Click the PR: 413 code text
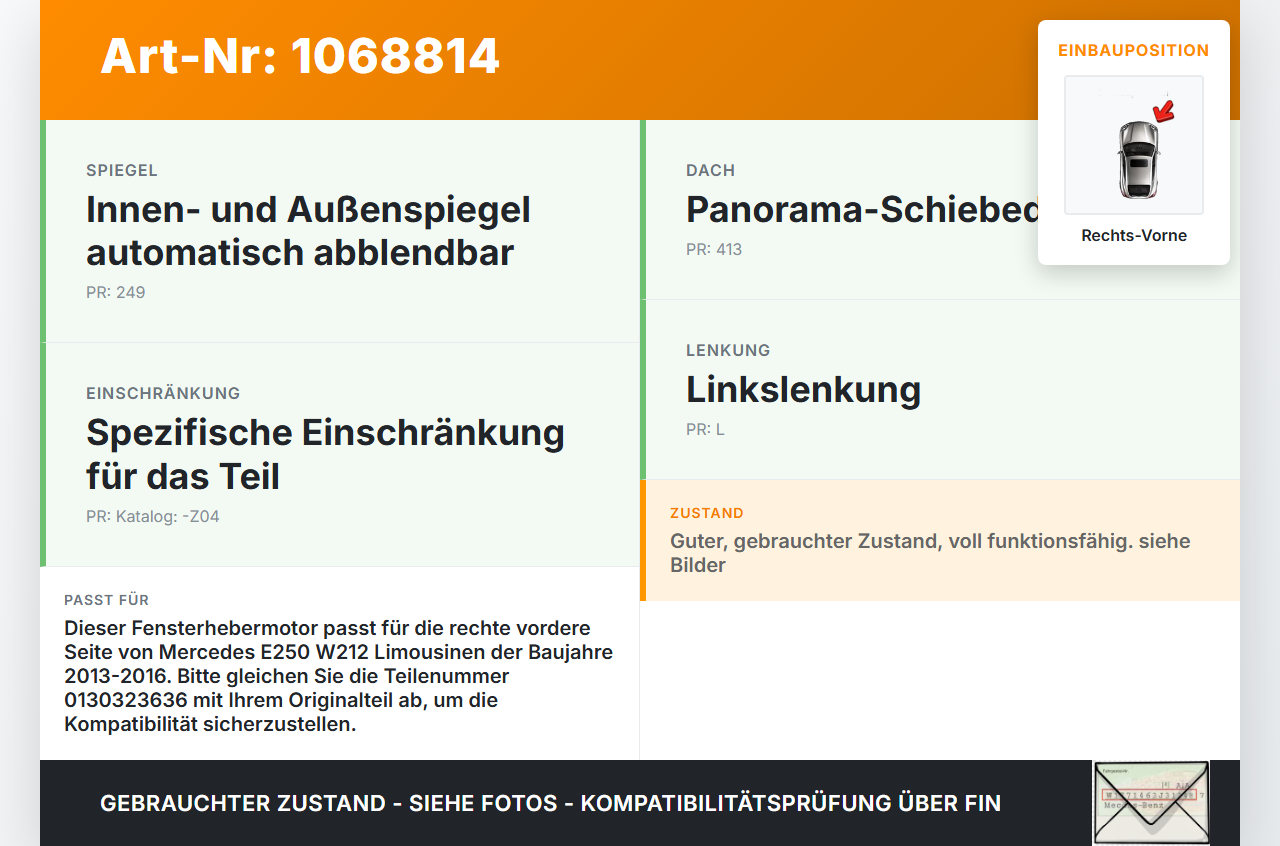This screenshot has height=846, width=1280. point(714,250)
